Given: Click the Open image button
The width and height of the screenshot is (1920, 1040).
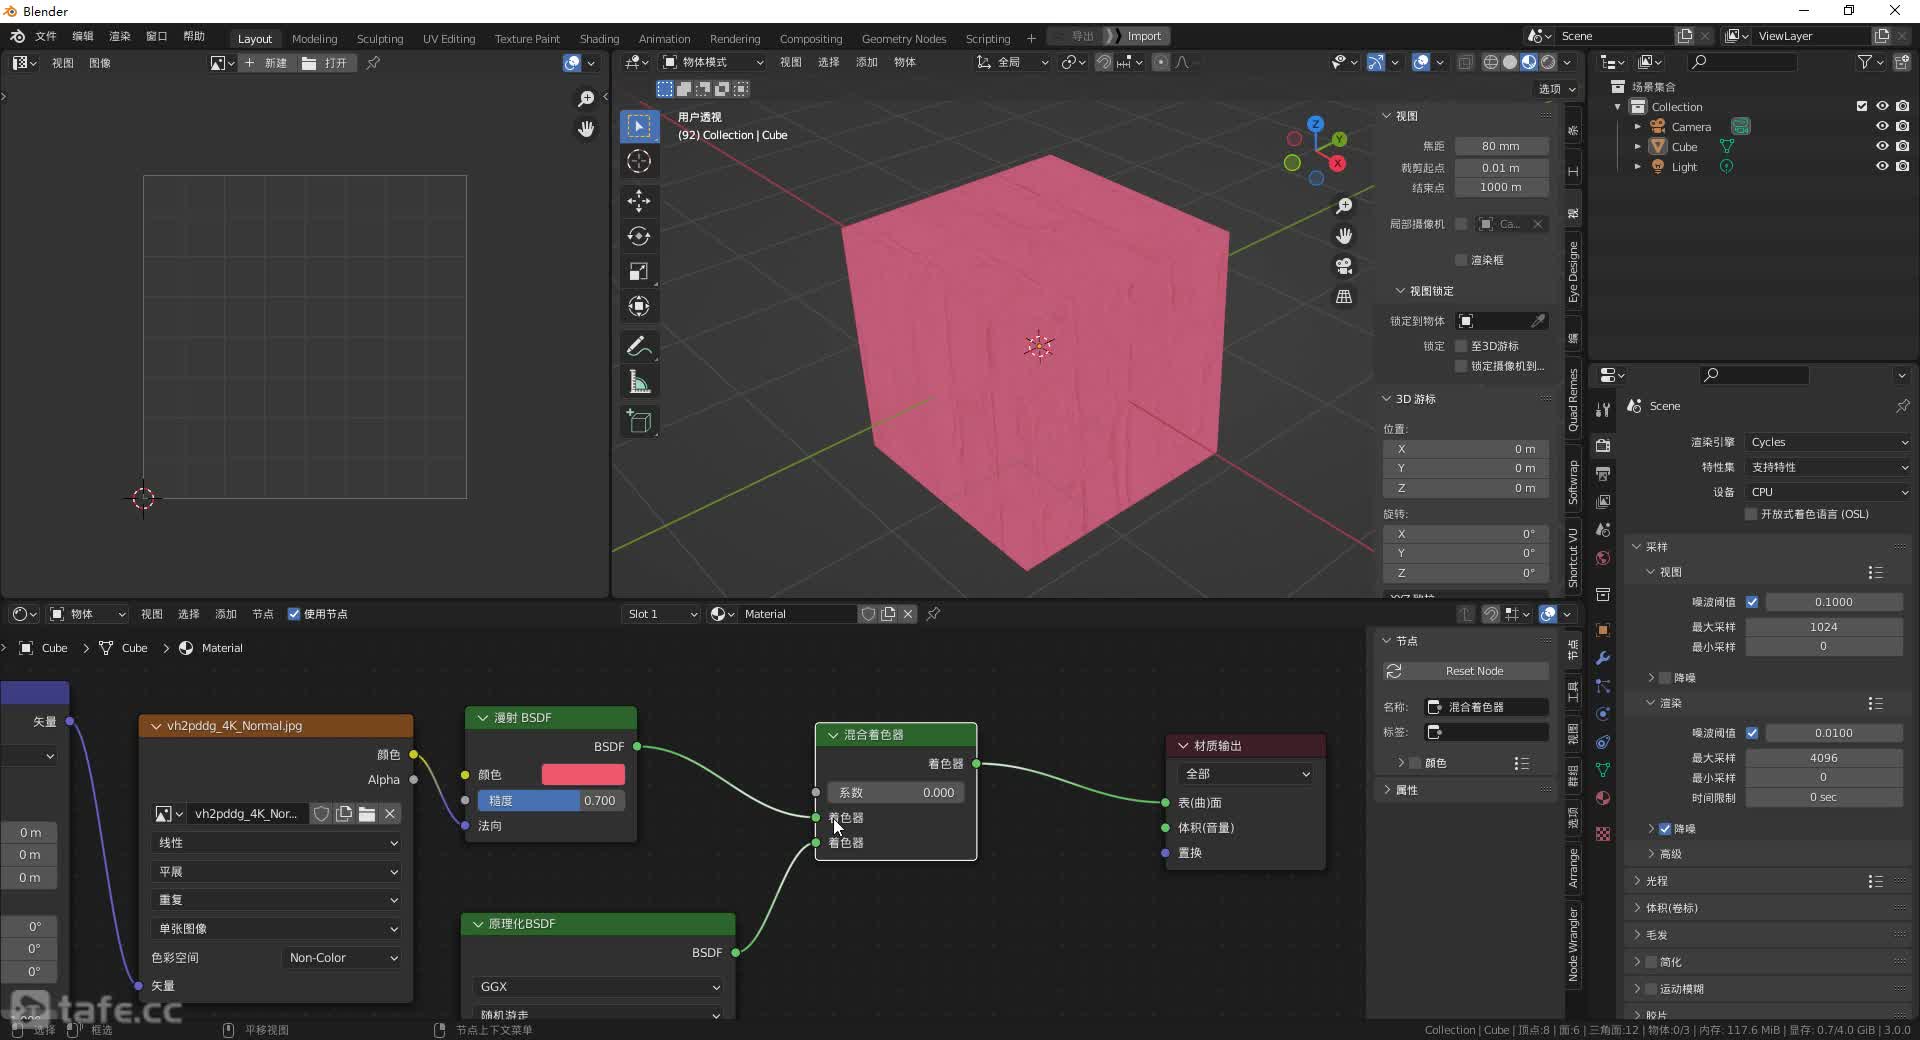Looking at the screenshot, I should click(x=326, y=63).
